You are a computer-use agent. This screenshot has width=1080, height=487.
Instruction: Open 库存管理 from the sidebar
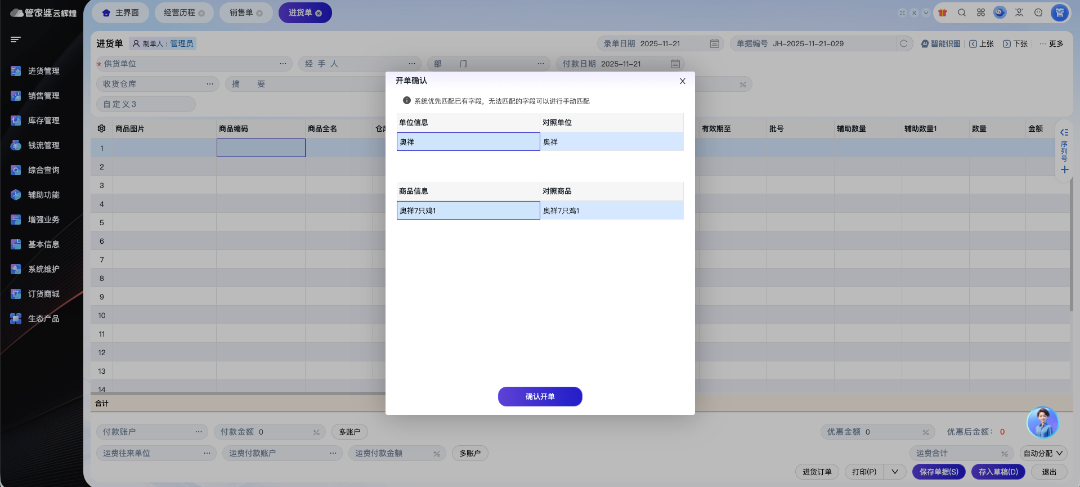pyautogui.click(x=43, y=120)
